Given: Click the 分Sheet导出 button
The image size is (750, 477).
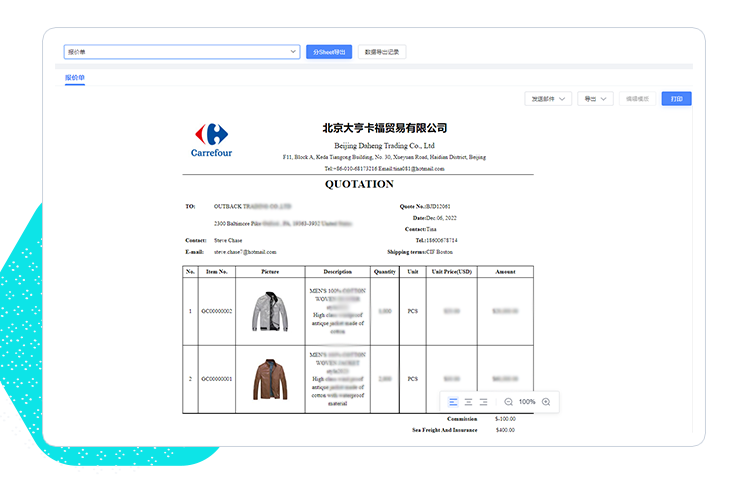Looking at the screenshot, I should point(328,51).
